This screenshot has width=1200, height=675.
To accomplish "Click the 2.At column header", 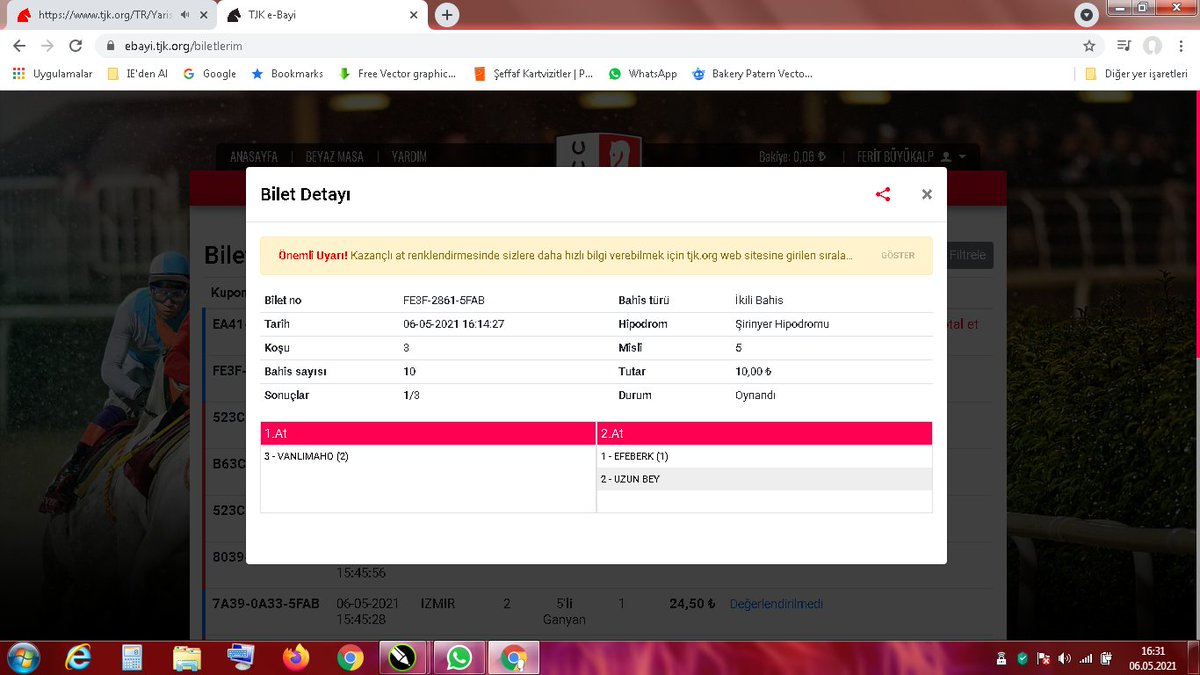I will point(765,433).
